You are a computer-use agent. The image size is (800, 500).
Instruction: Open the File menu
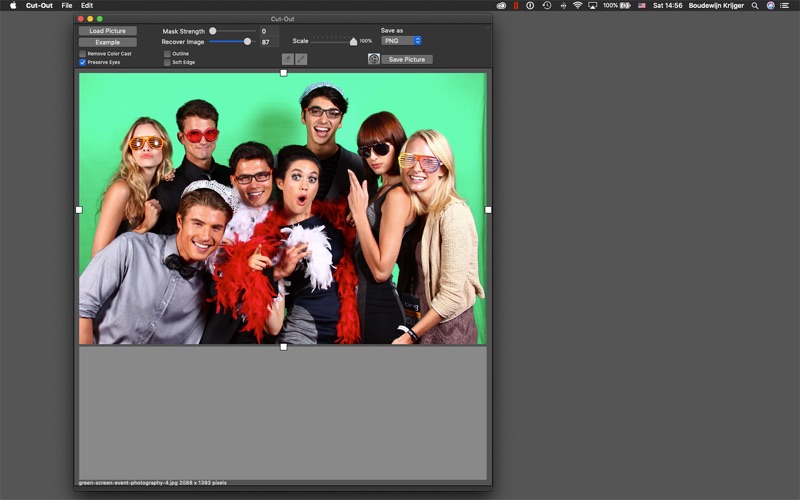click(67, 5)
